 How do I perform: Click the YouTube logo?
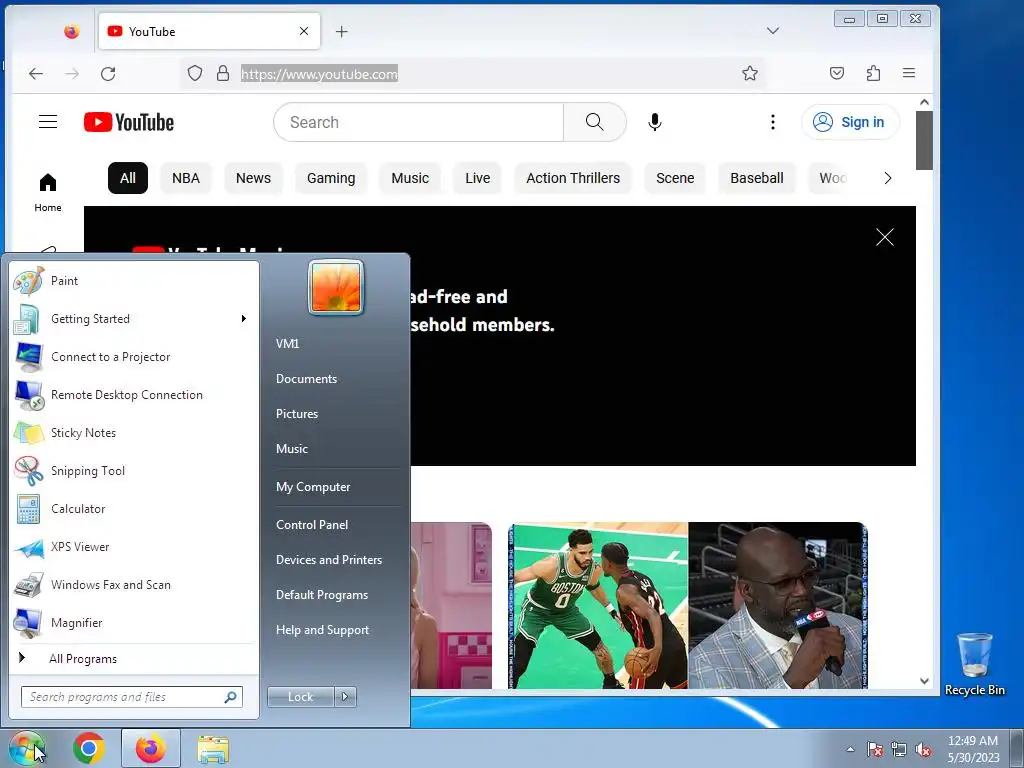pyautogui.click(x=129, y=122)
